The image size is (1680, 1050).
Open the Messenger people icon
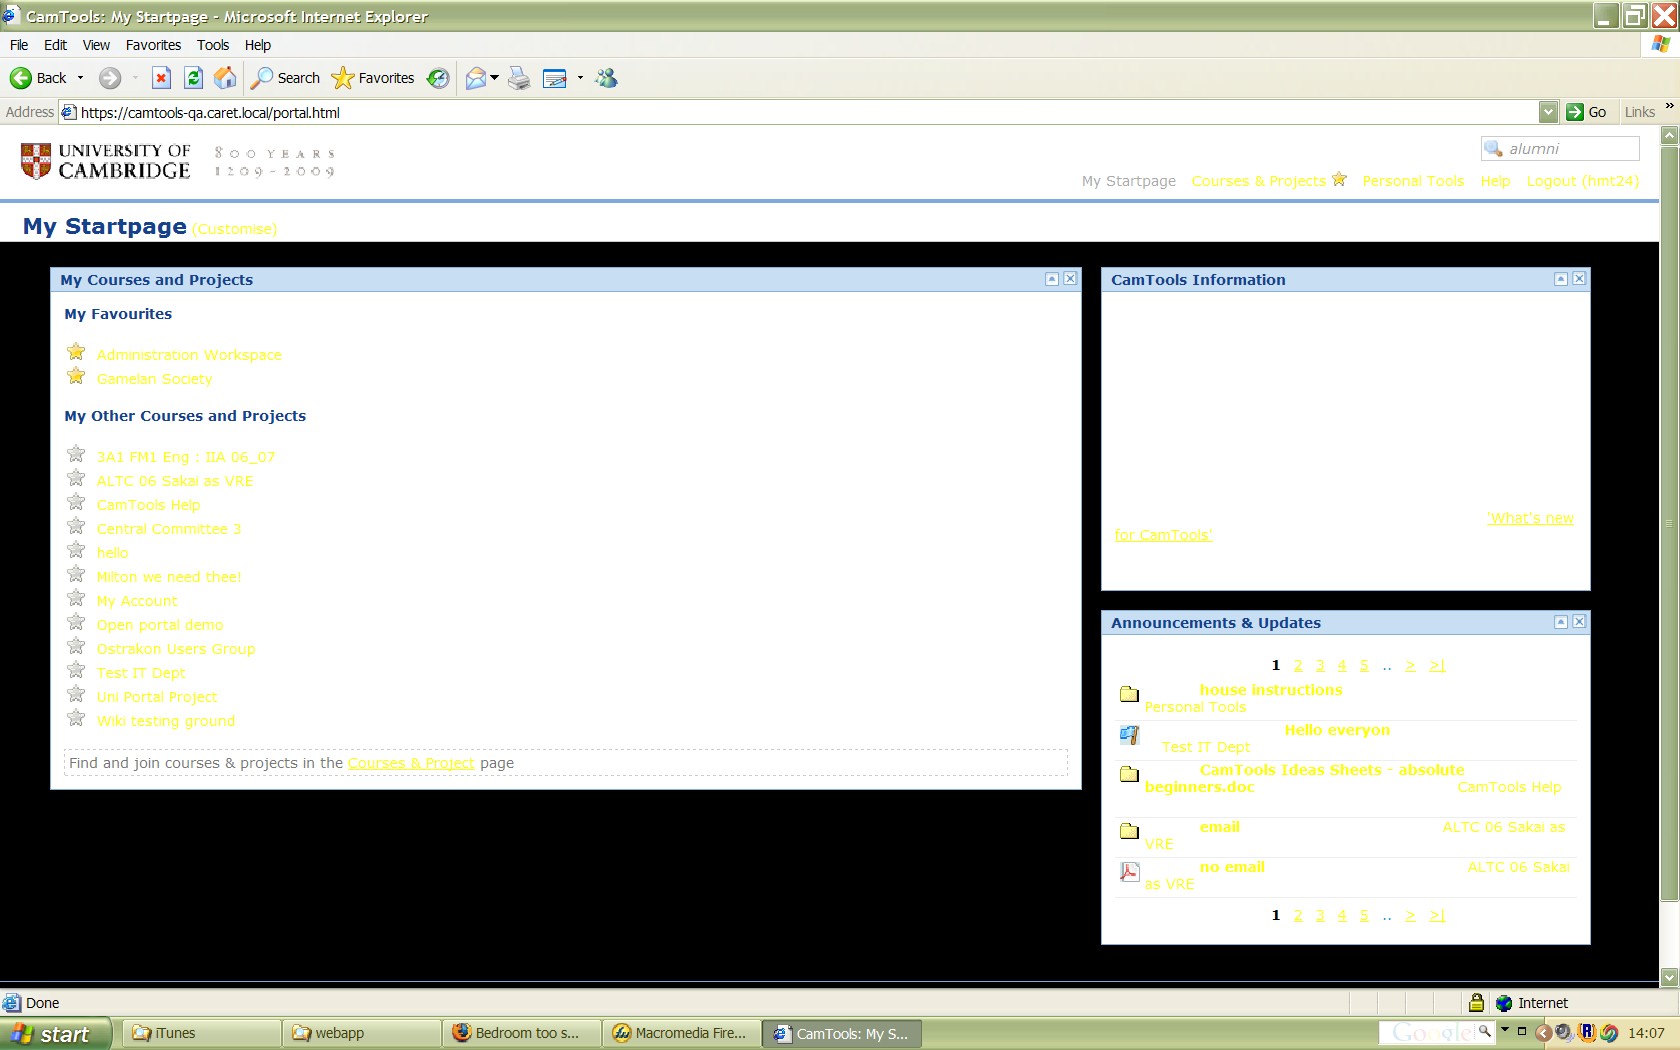click(x=607, y=78)
